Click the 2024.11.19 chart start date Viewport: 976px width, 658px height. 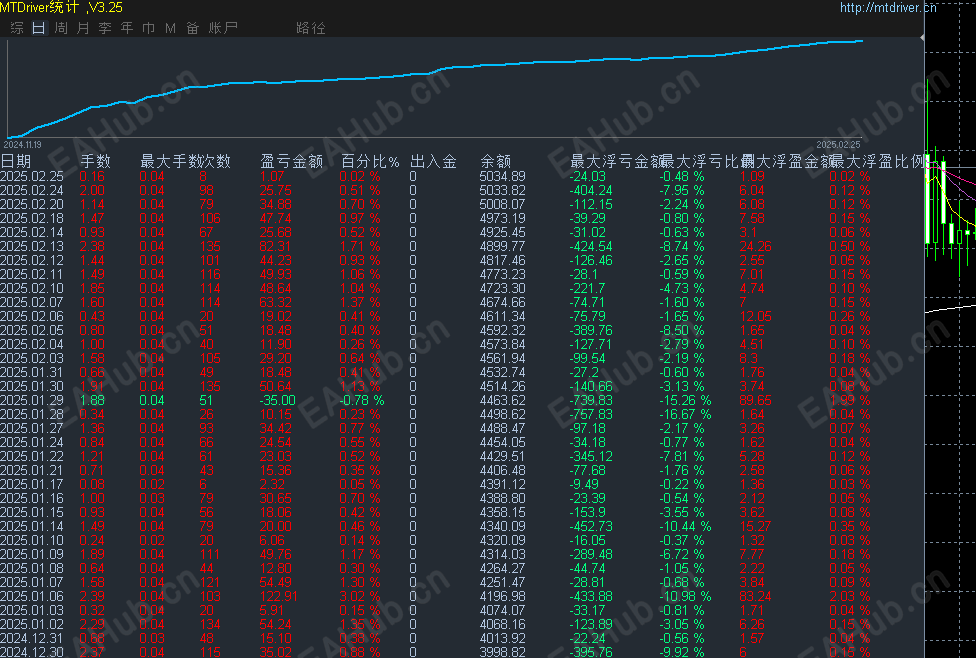pyautogui.click(x=22, y=144)
